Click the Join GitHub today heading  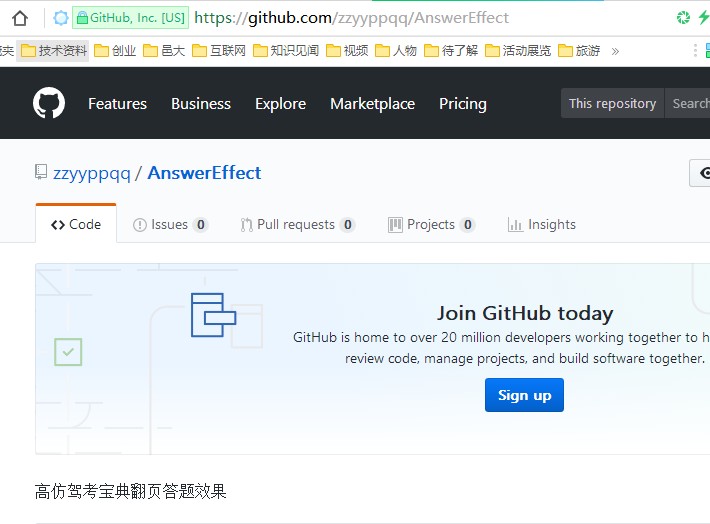tap(525, 313)
